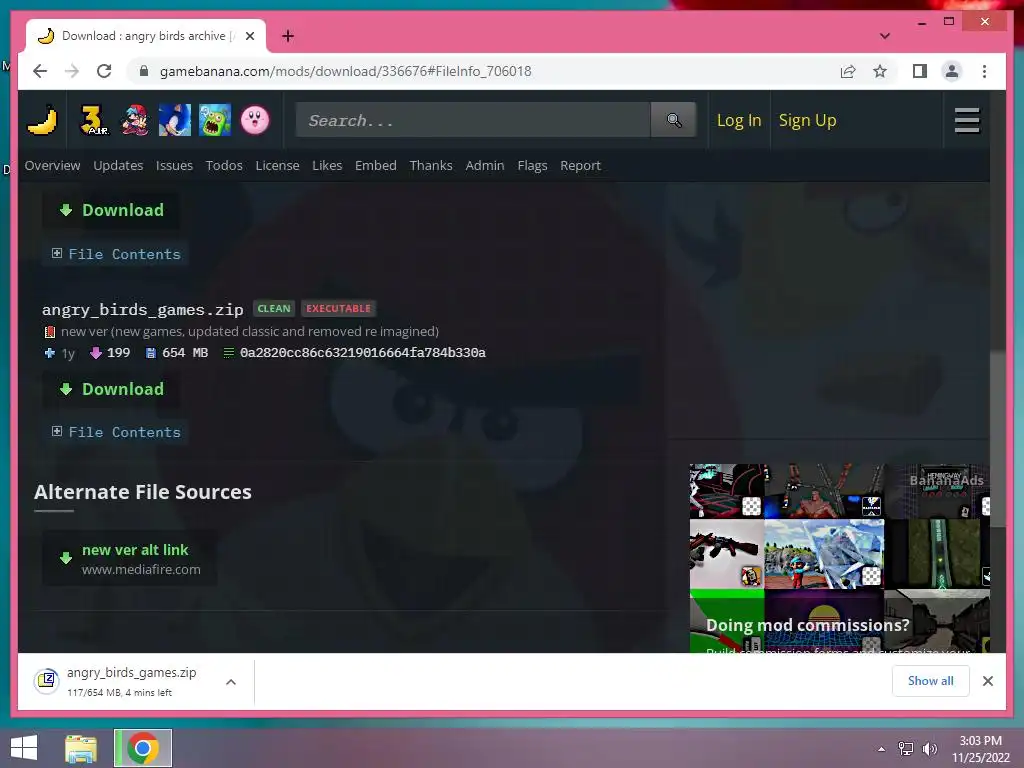This screenshot has width=1024, height=768.
Task: Open a new browser tab
Action: pos(287,36)
